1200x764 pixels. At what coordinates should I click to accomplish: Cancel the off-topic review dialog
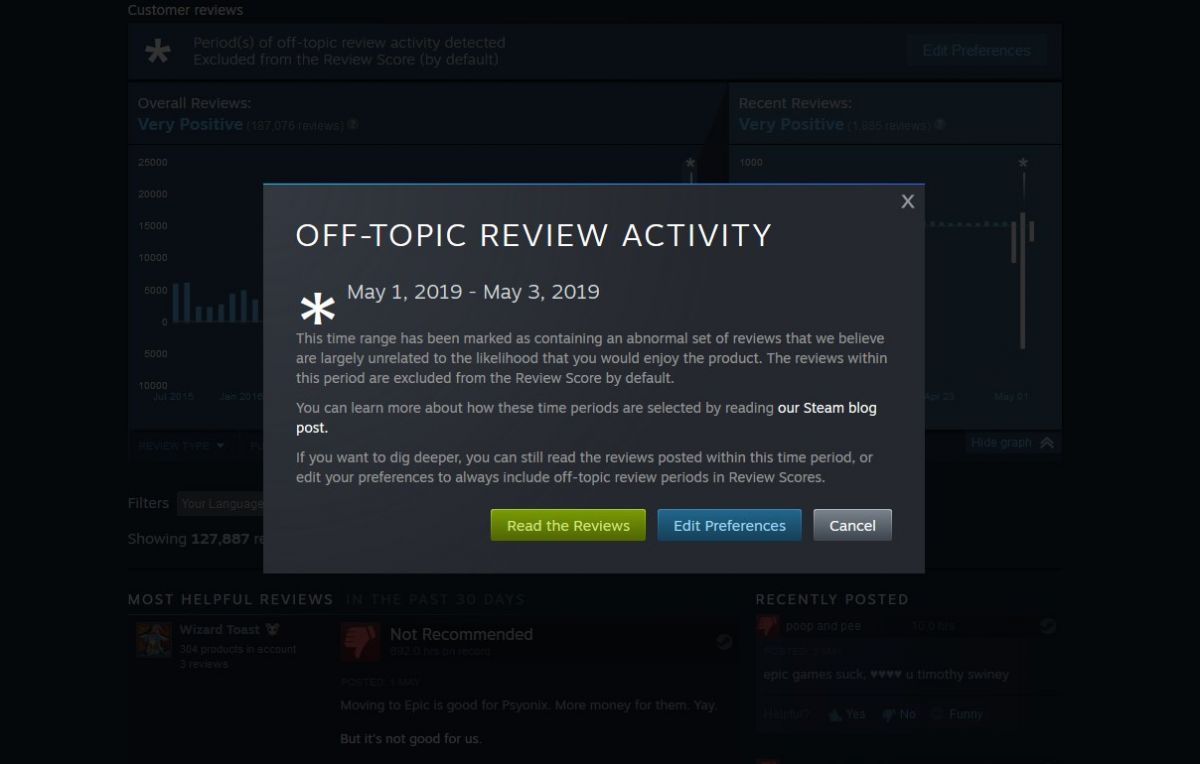852,525
